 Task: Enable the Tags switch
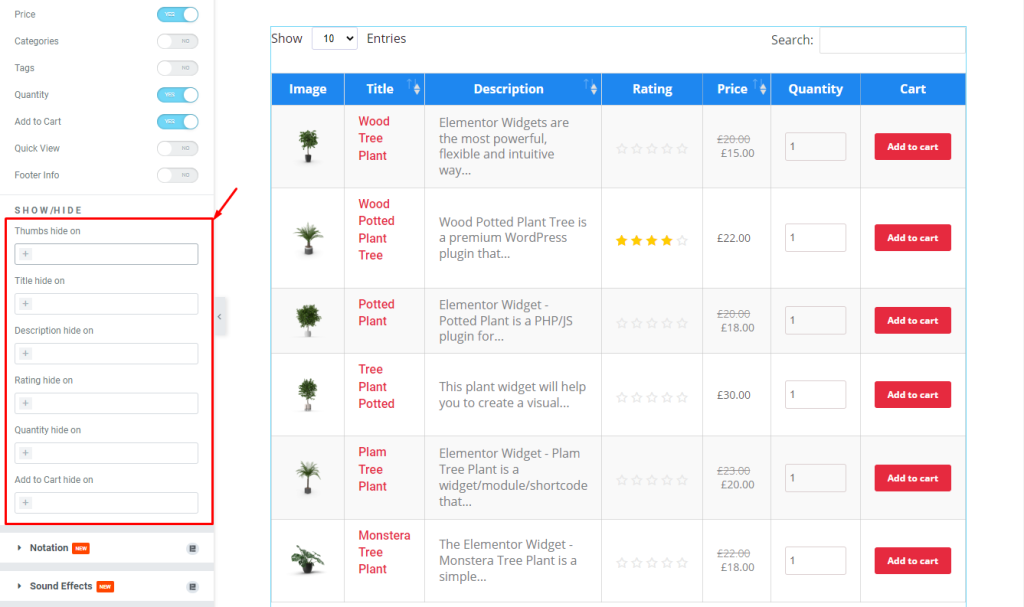tap(178, 68)
